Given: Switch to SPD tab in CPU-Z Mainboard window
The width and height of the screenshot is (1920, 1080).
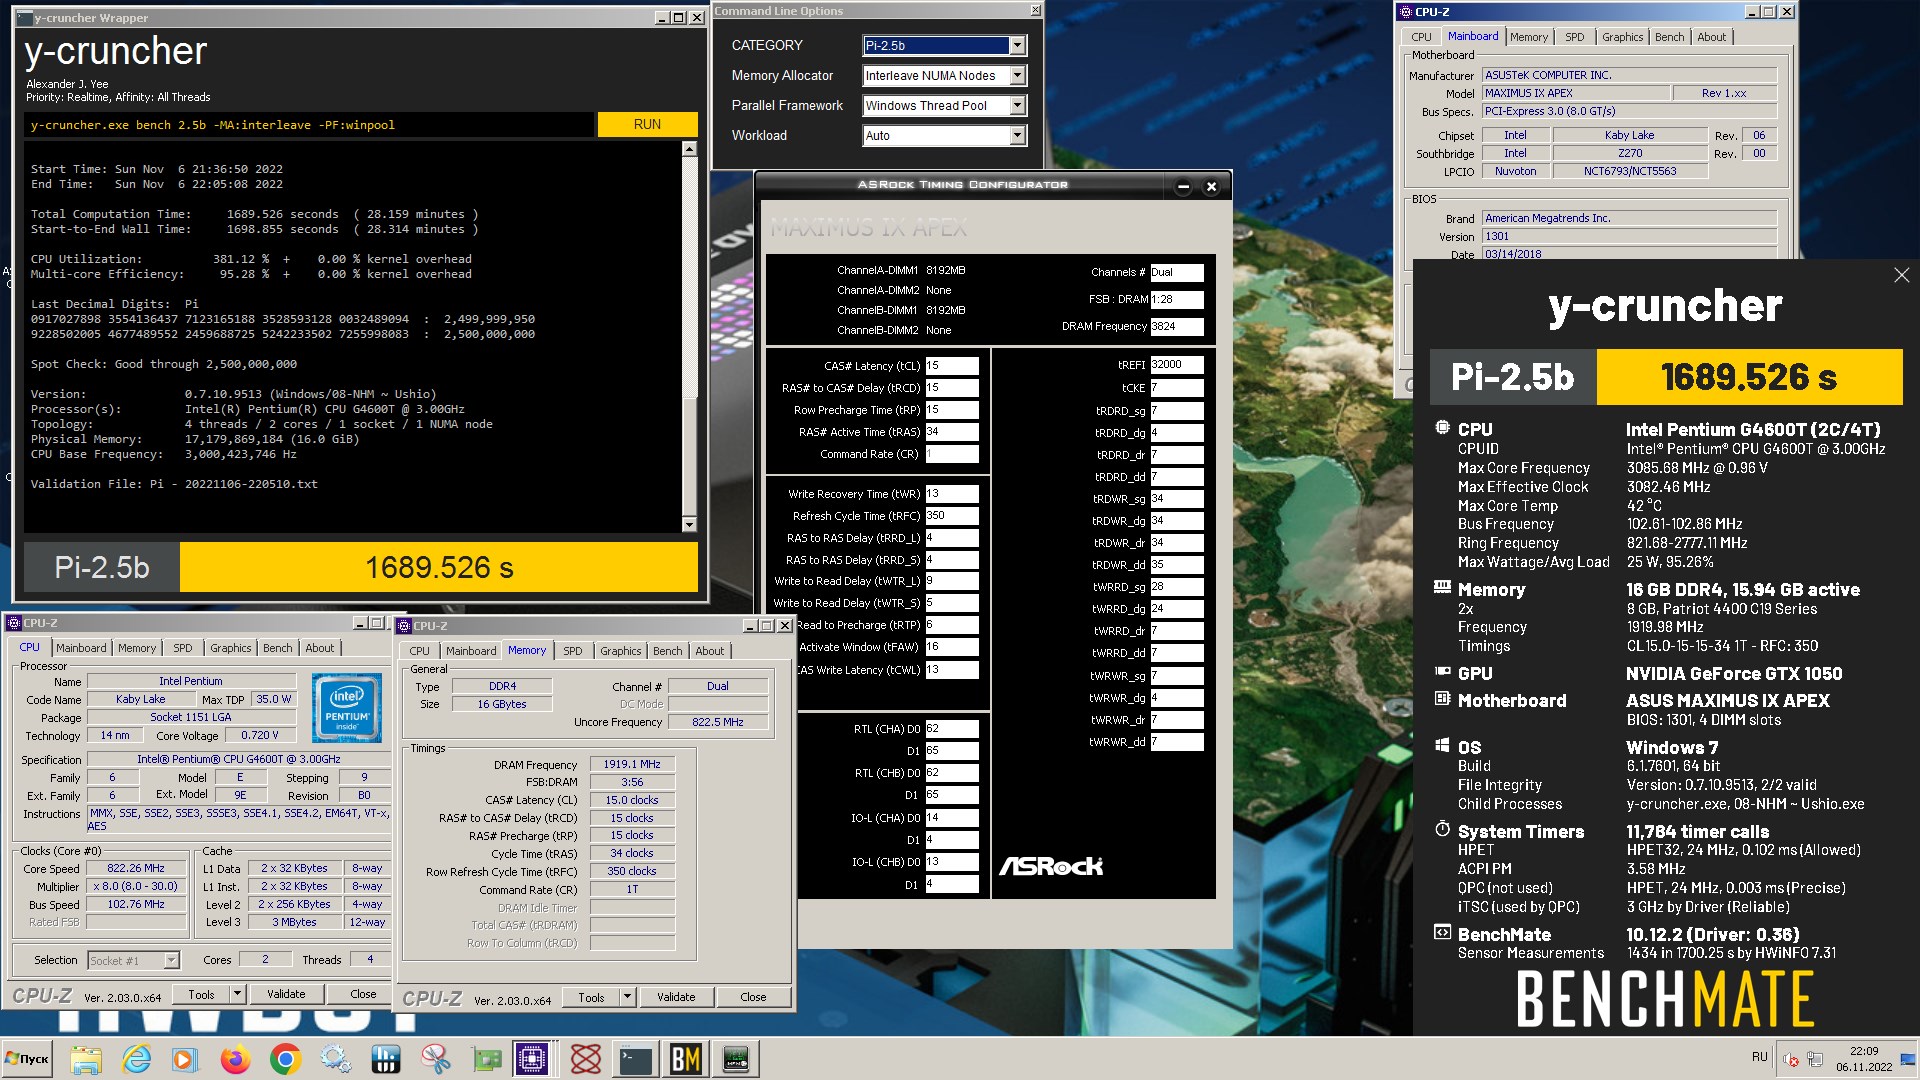Looking at the screenshot, I should (1574, 37).
